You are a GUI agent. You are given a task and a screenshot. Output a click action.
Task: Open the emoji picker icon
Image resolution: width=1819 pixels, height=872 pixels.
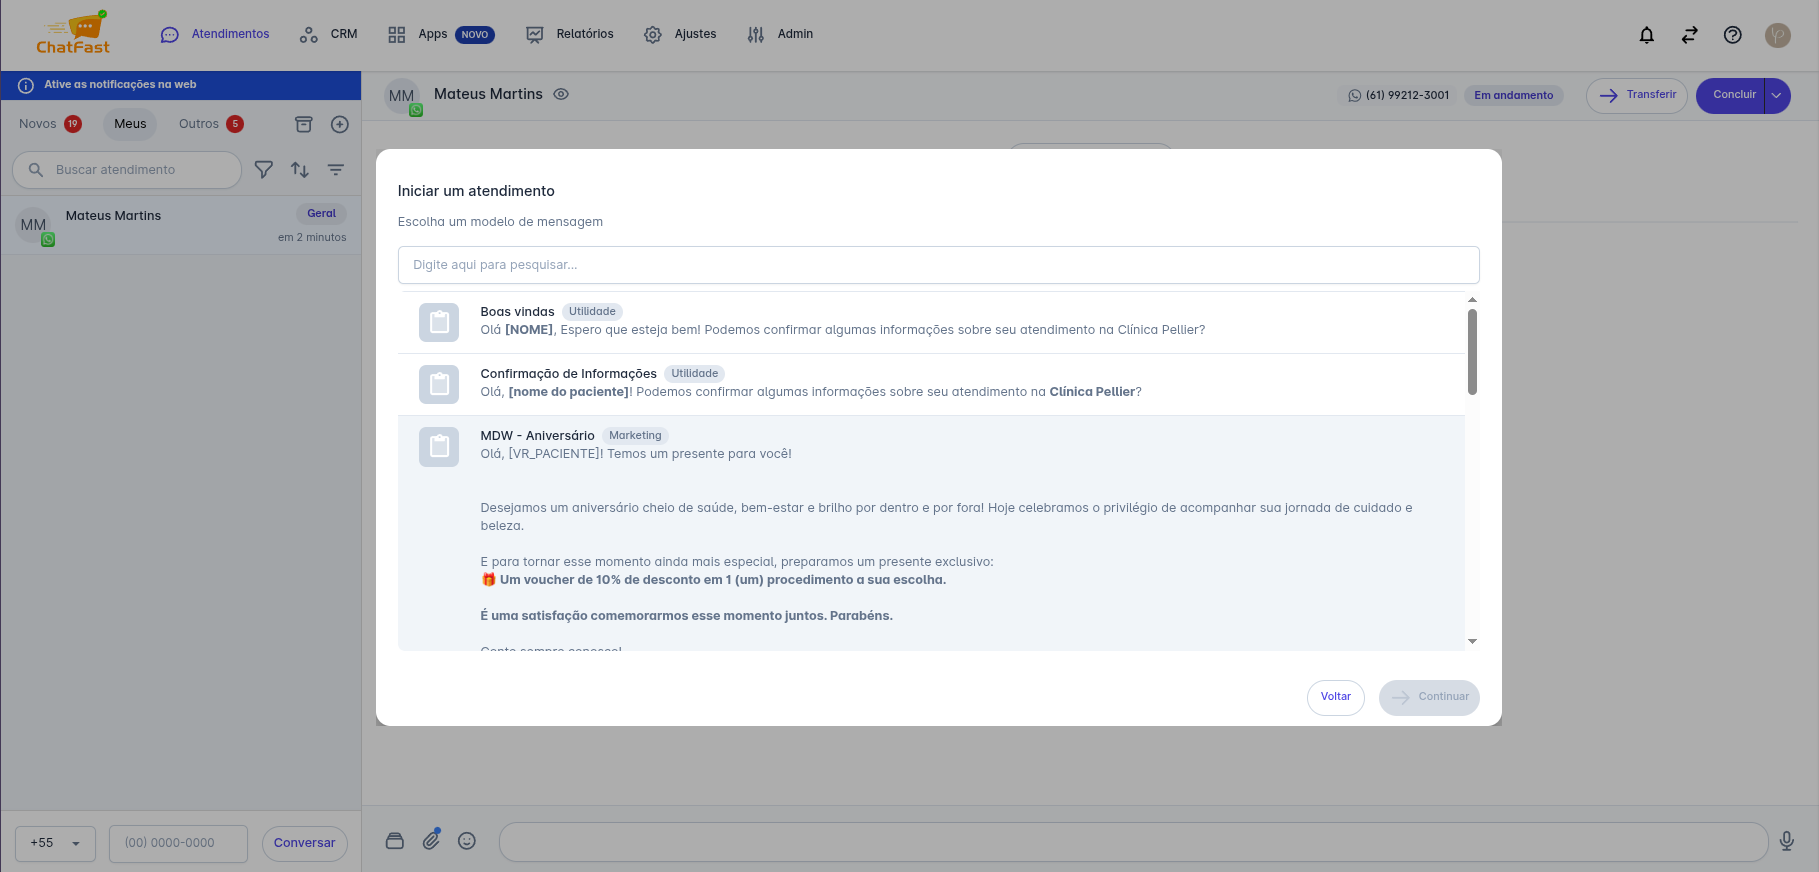(467, 841)
